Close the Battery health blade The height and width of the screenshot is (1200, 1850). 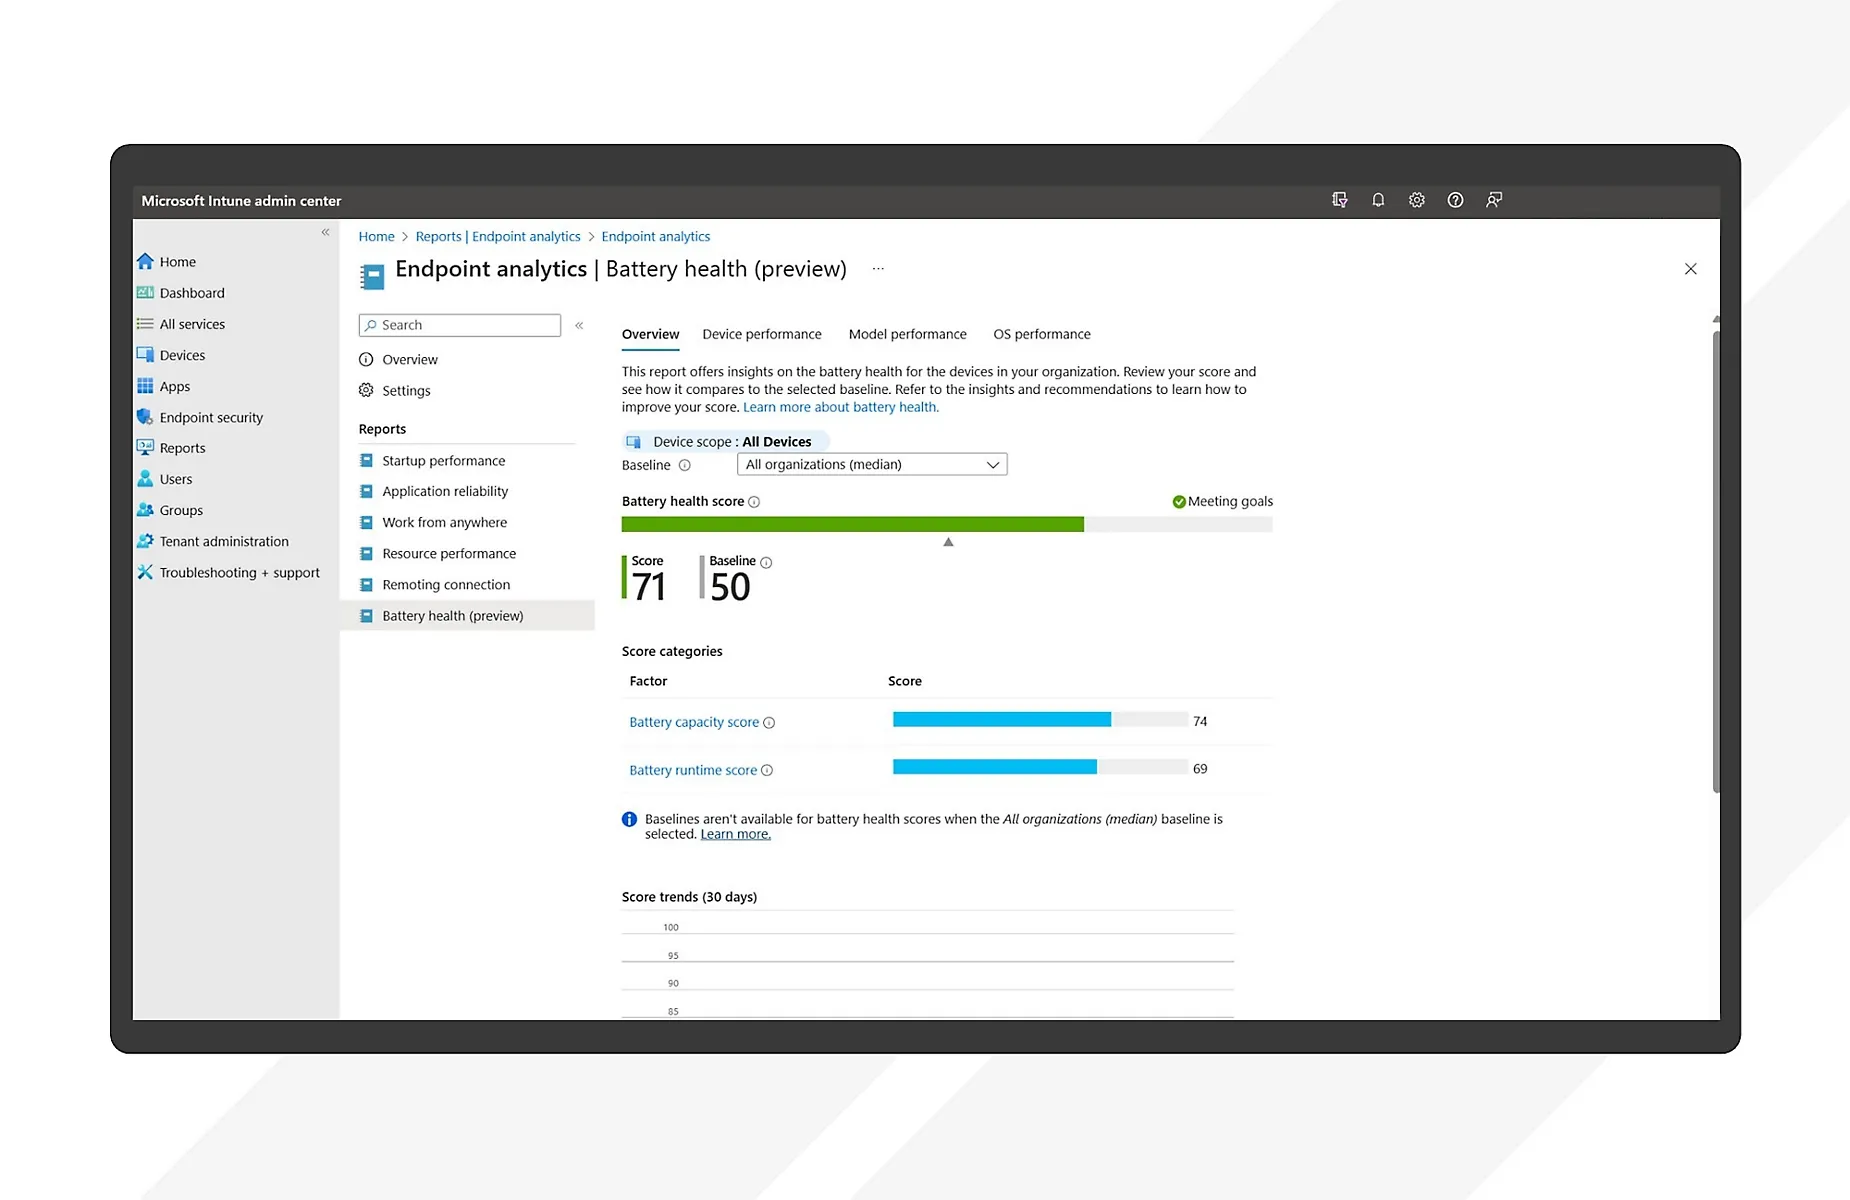pos(1691,269)
